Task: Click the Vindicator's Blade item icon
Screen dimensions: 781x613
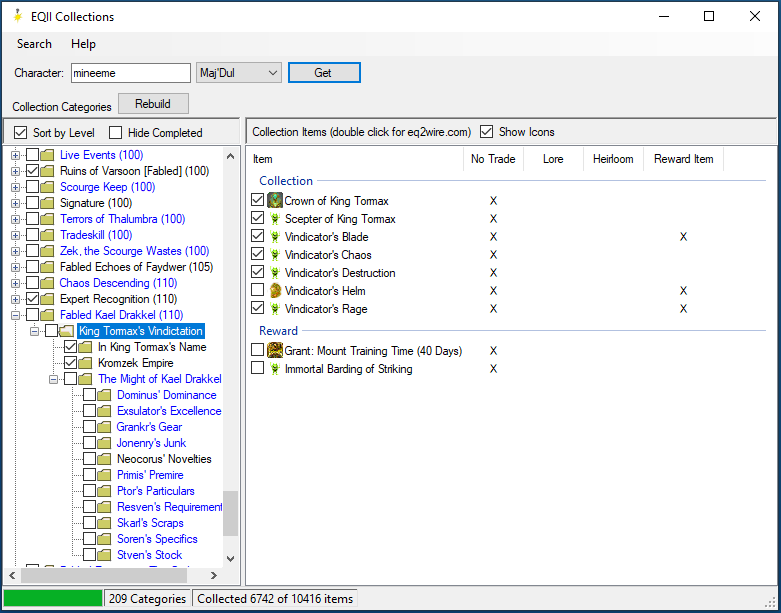Action: (x=275, y=237)
